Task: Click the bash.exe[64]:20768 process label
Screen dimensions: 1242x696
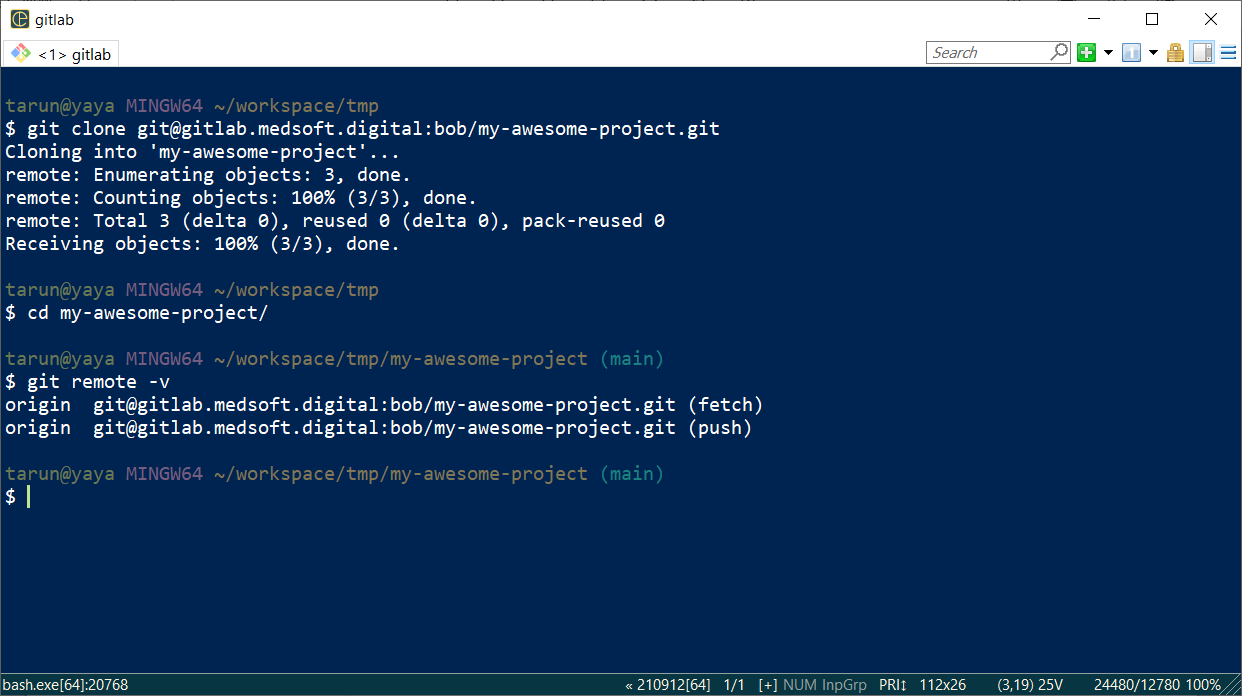Action: [66, 685]
